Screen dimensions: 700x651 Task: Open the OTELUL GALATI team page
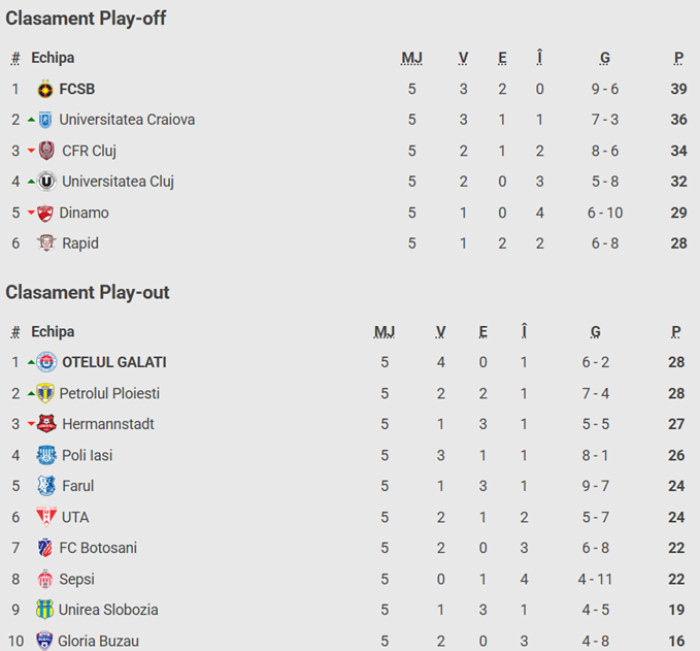114,363
